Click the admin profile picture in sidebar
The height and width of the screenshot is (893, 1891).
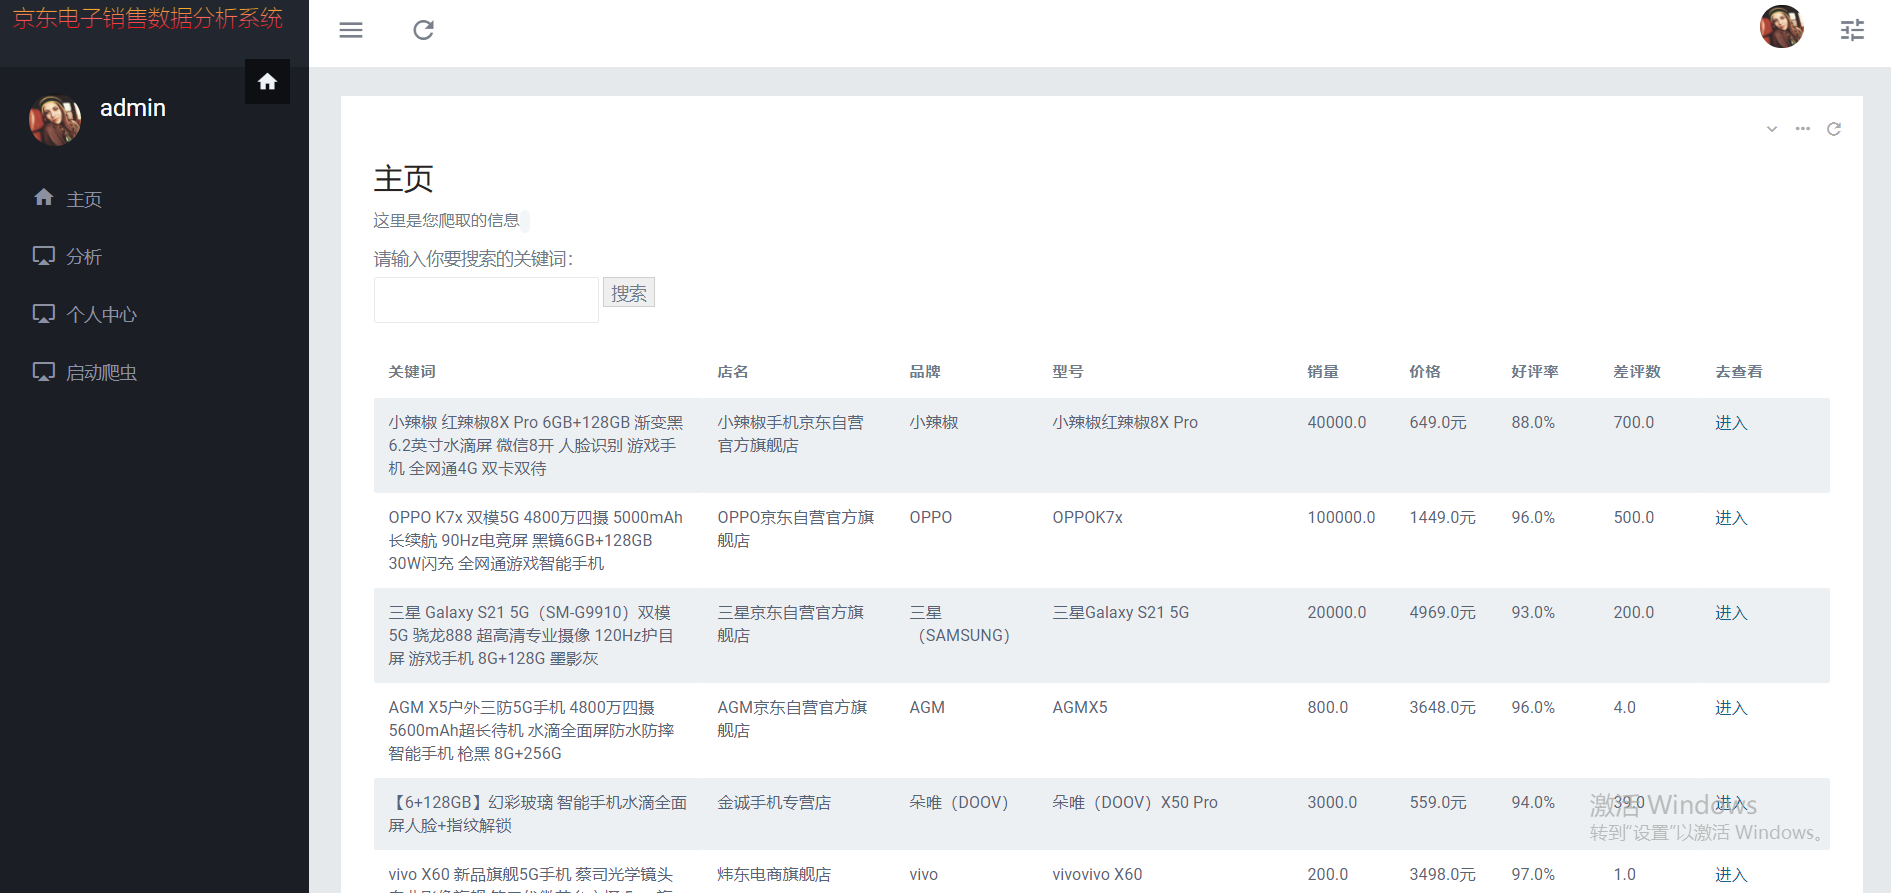coord(55,120)
